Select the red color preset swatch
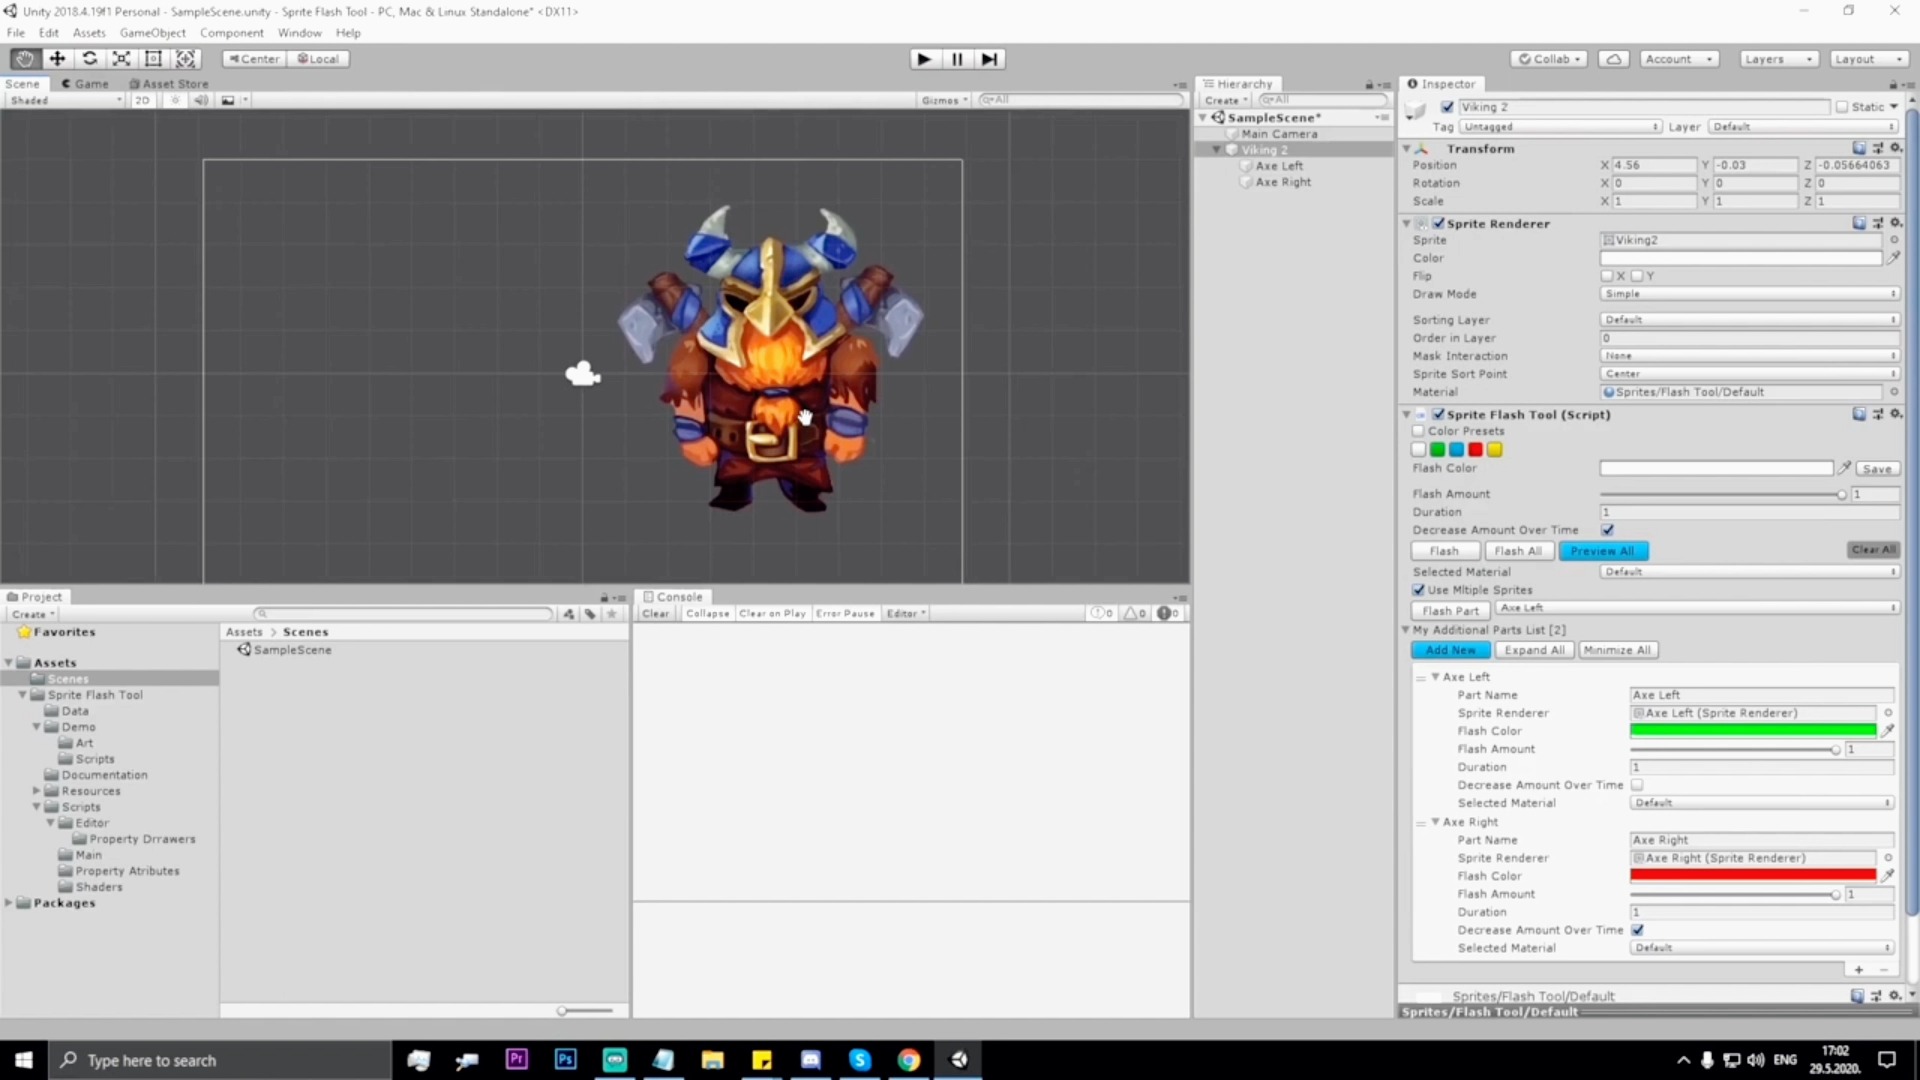The image size is (1920, 1080). coord(1475,450)
